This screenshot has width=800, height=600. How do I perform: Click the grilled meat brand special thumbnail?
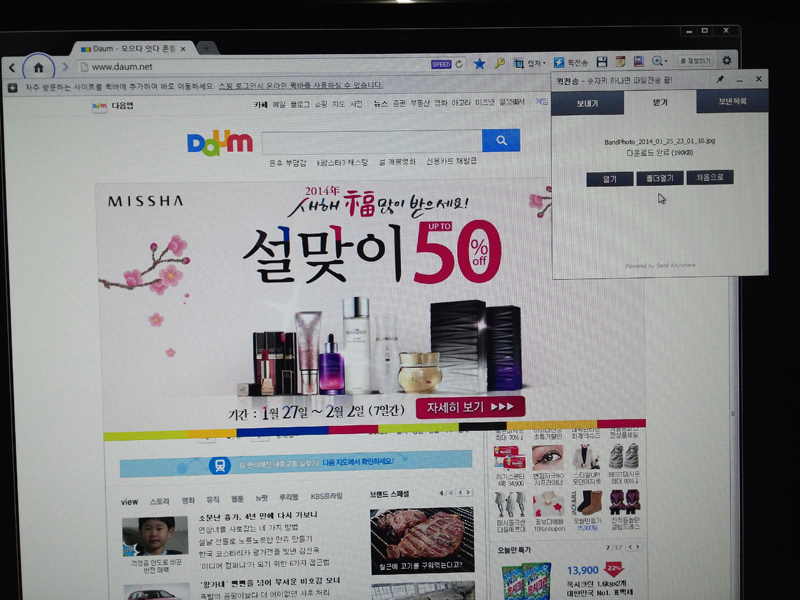(422, 540)
